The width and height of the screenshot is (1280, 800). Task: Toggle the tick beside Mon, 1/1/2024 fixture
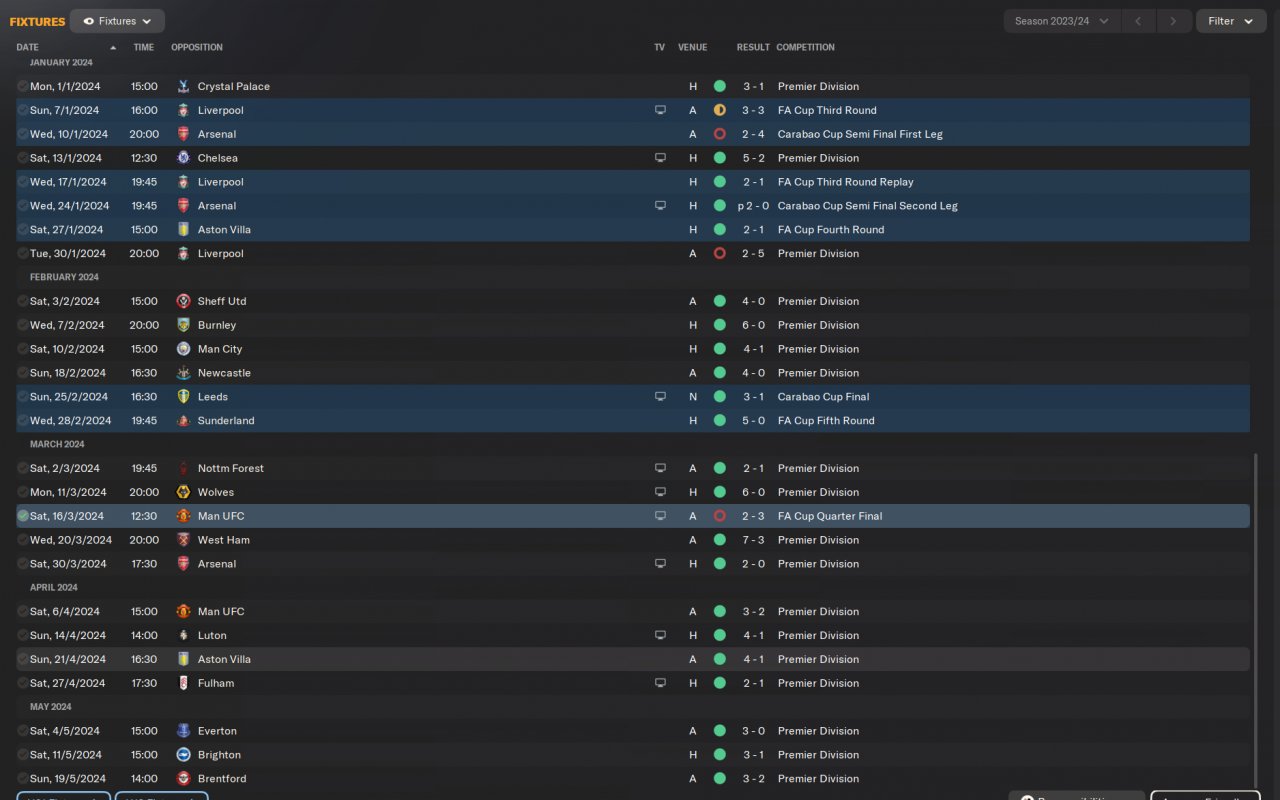click(x=23, y=86)
